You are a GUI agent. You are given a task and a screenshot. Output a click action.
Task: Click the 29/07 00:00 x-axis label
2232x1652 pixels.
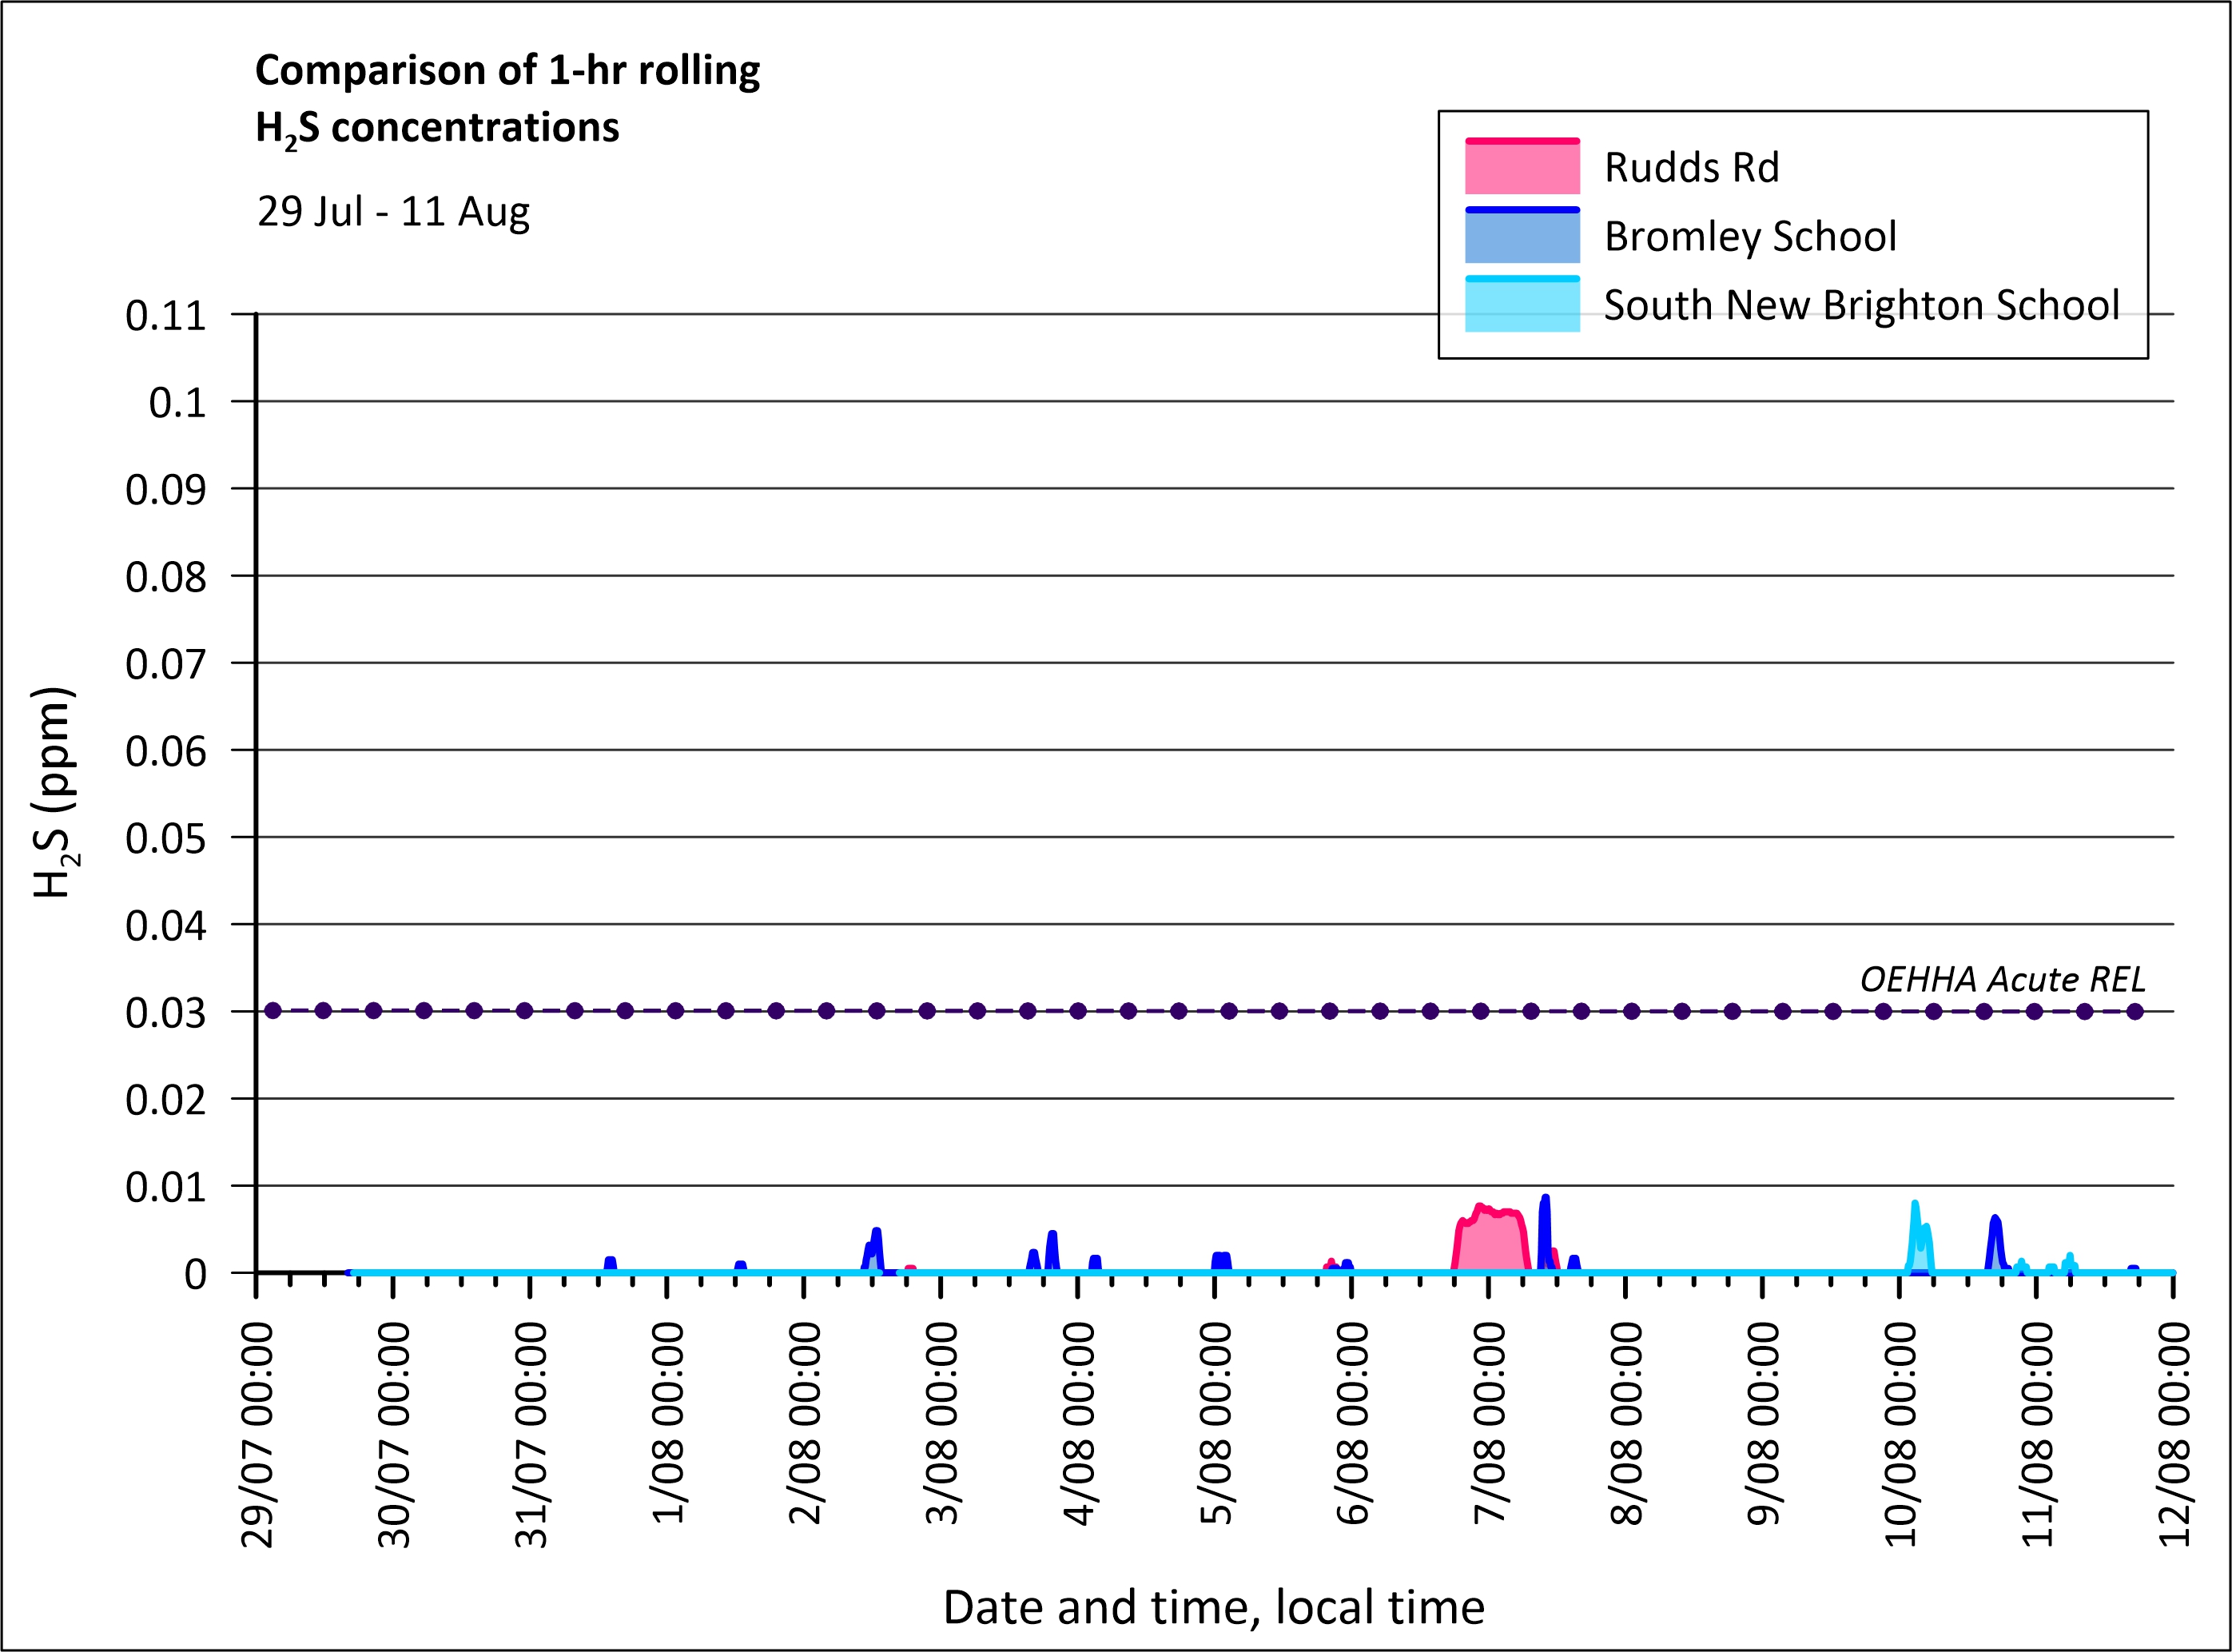[258, 1435]
